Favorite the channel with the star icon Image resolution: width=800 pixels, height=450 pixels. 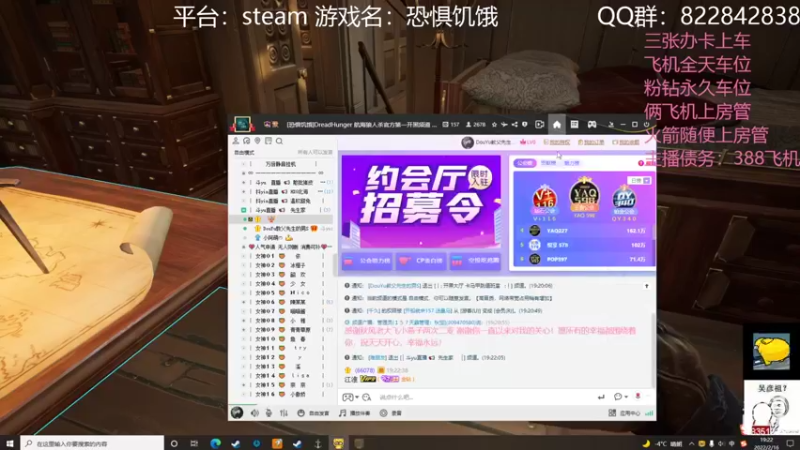click(494, 124)
